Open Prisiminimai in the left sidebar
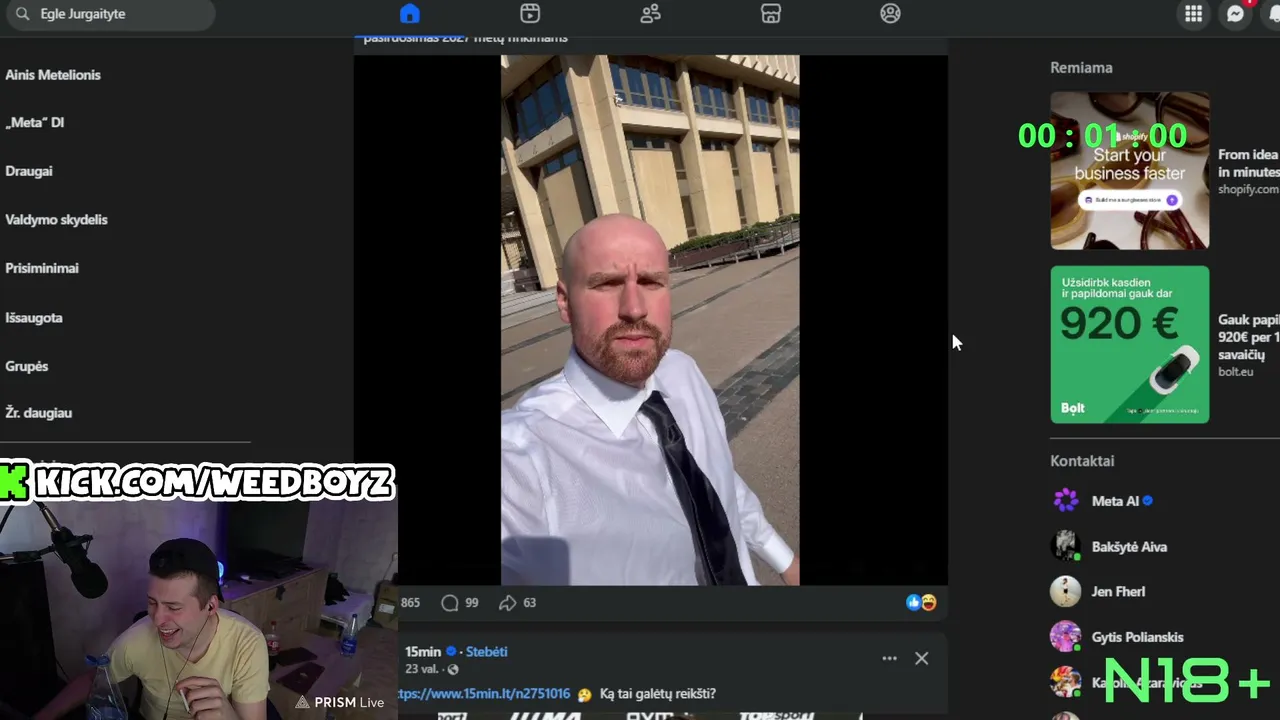The image size is (1280, 720). [x=42, y=268]
